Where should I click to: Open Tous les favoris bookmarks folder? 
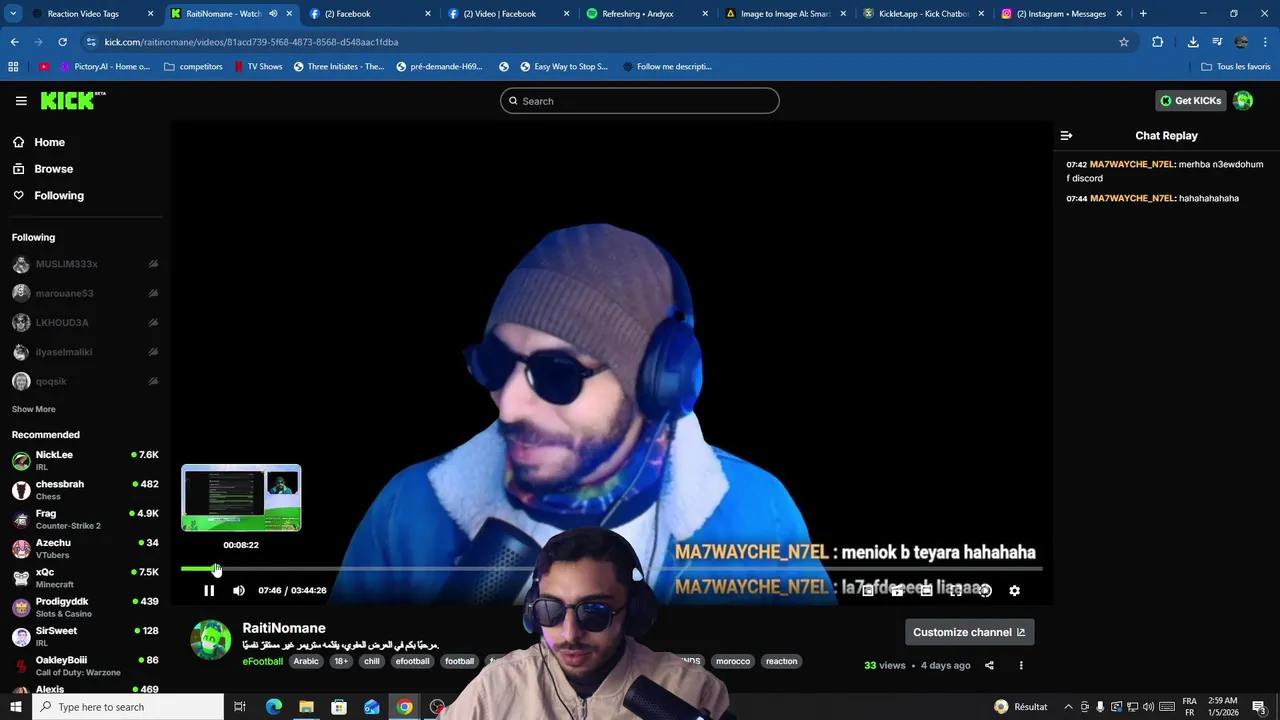tap(1236, 67)
